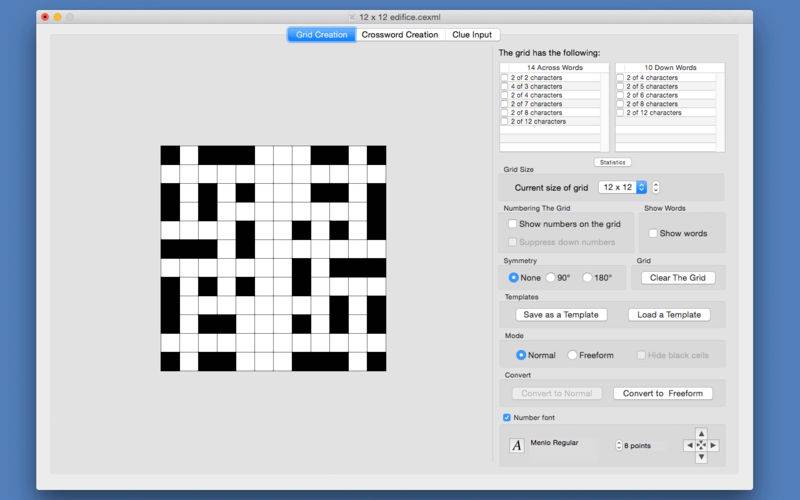This screenshot has height=500, width=800.
Task: Click the up arrow in position pad
Action: (x=701, y=434)
